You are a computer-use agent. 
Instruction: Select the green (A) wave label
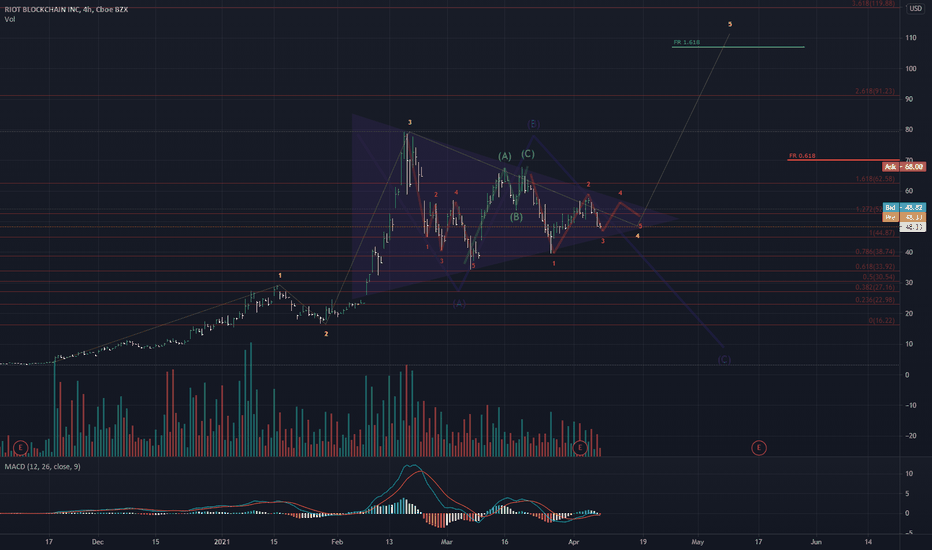(505, 156)
